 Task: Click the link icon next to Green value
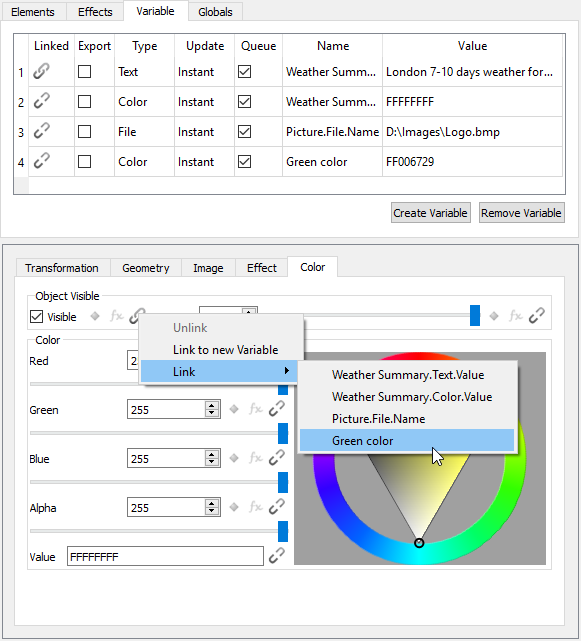[277, 409]
